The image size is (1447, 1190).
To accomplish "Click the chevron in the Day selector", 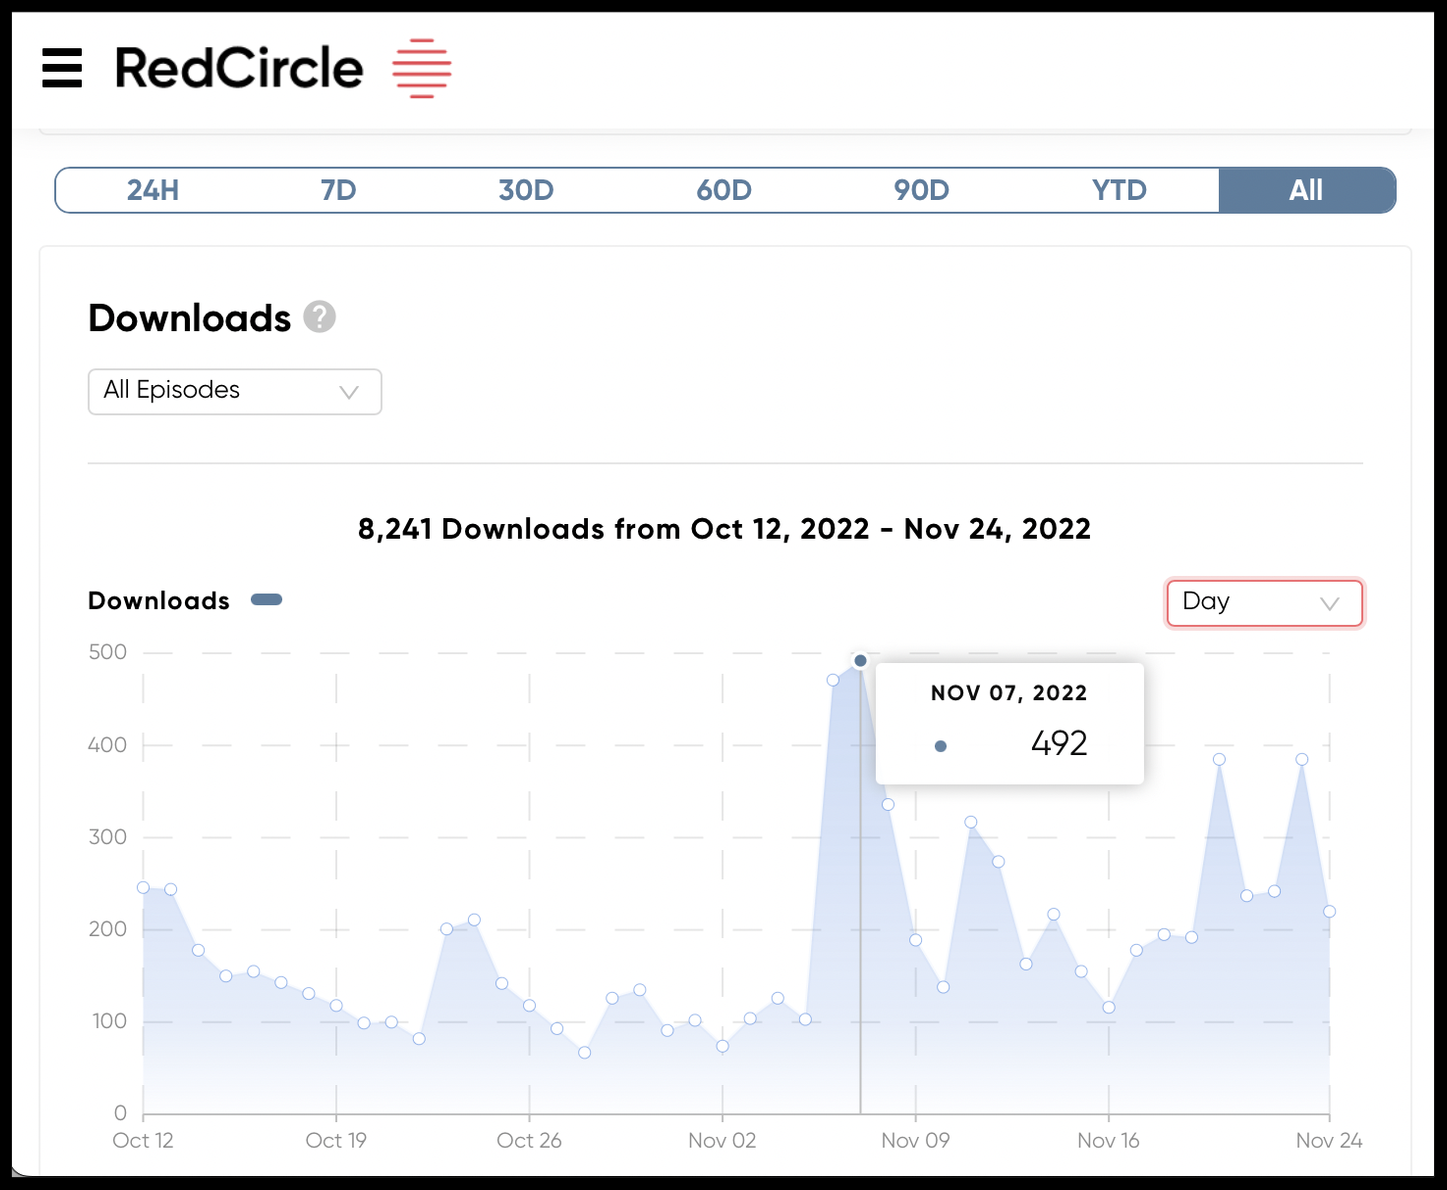I will click(1329, 604).
